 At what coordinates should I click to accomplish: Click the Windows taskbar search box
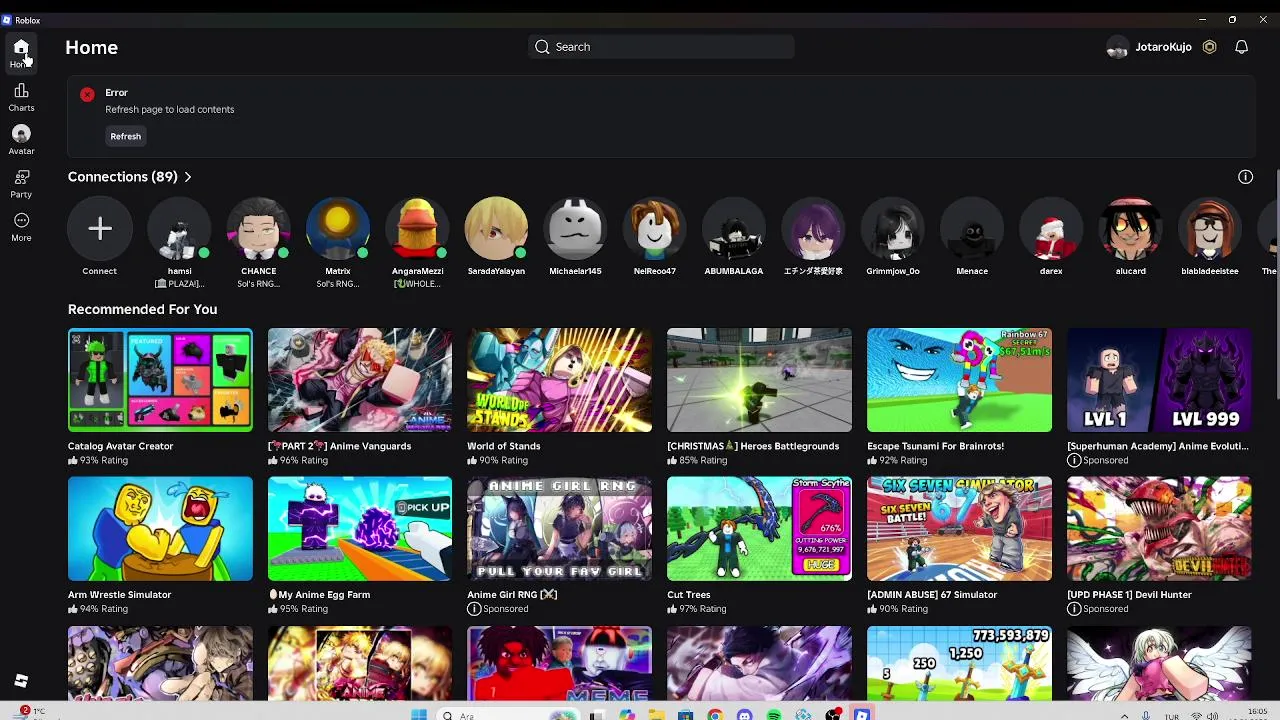(508, 715)
